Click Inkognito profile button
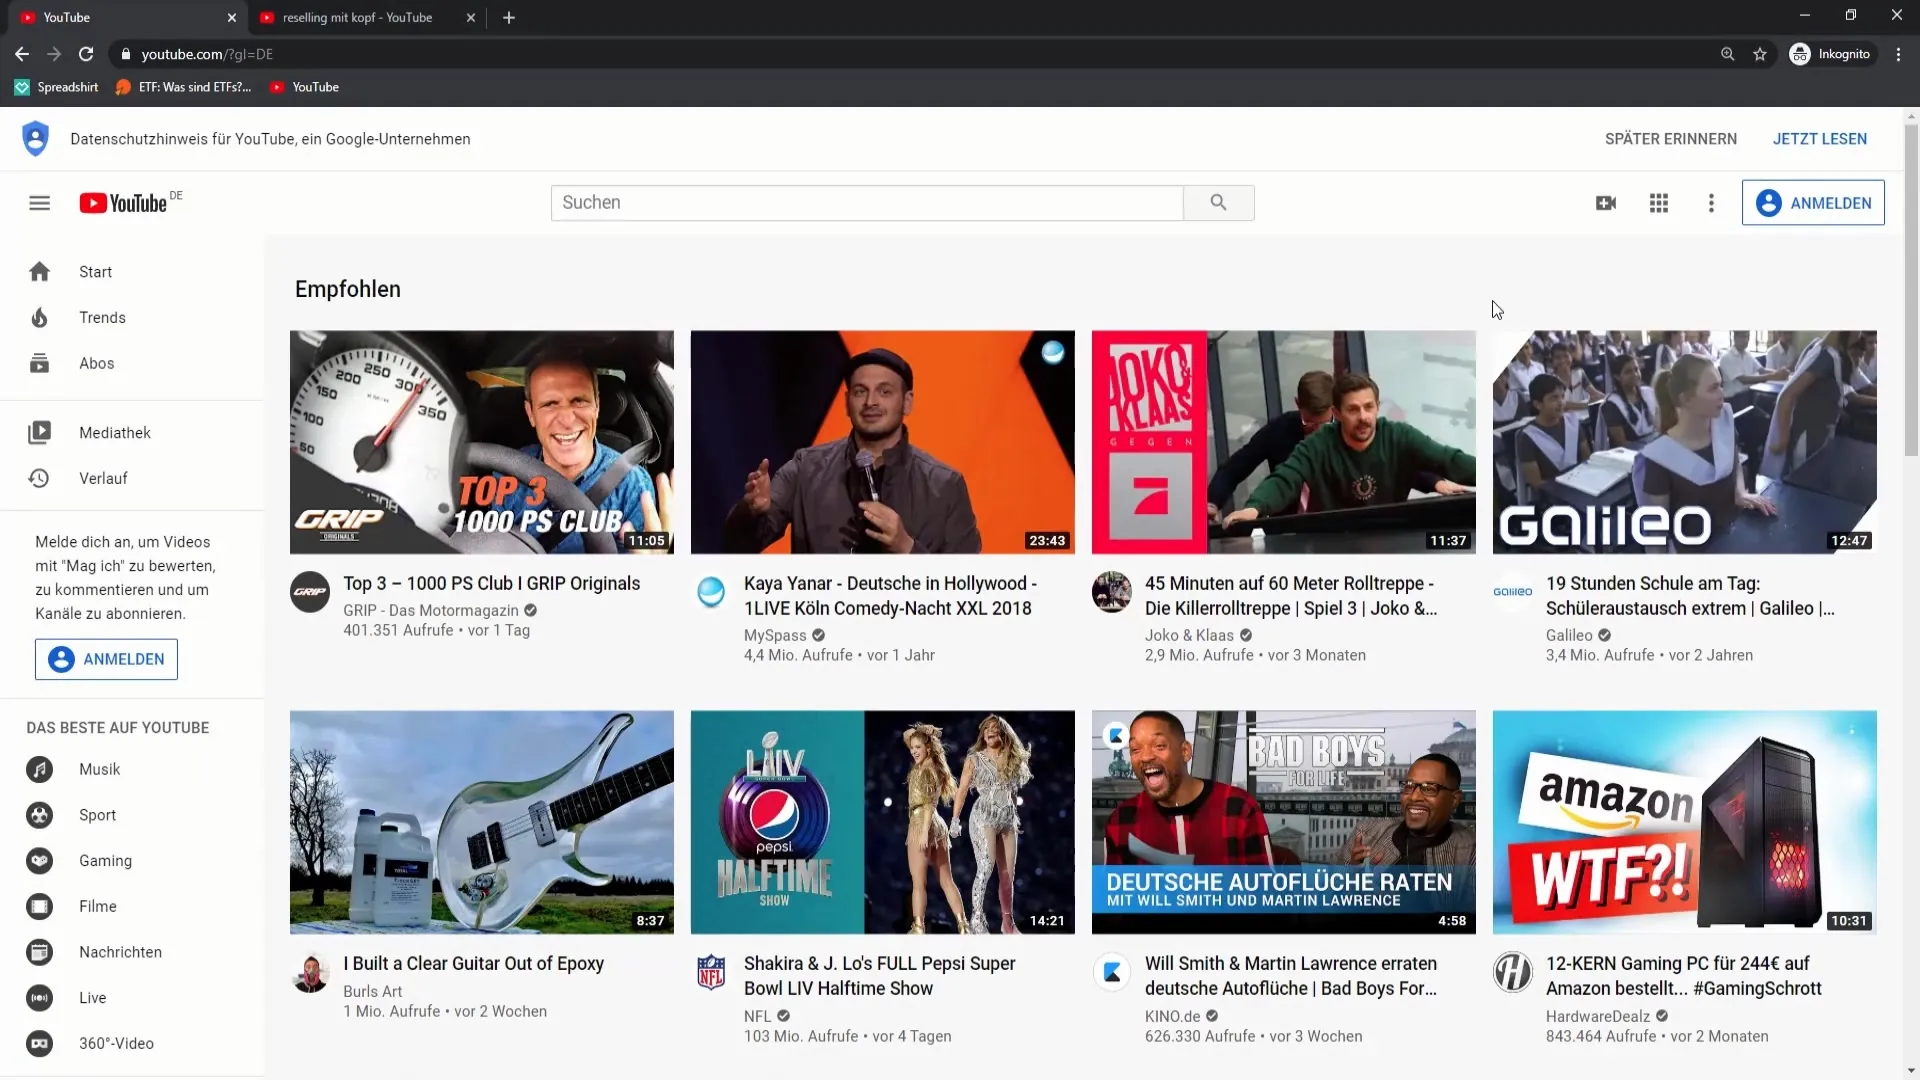Screen dimensions: 1920x1080 coord(1831,54)
